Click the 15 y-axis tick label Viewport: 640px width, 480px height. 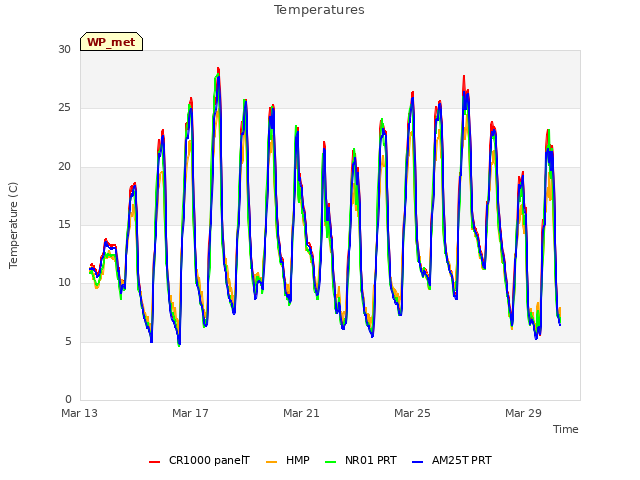64,224
